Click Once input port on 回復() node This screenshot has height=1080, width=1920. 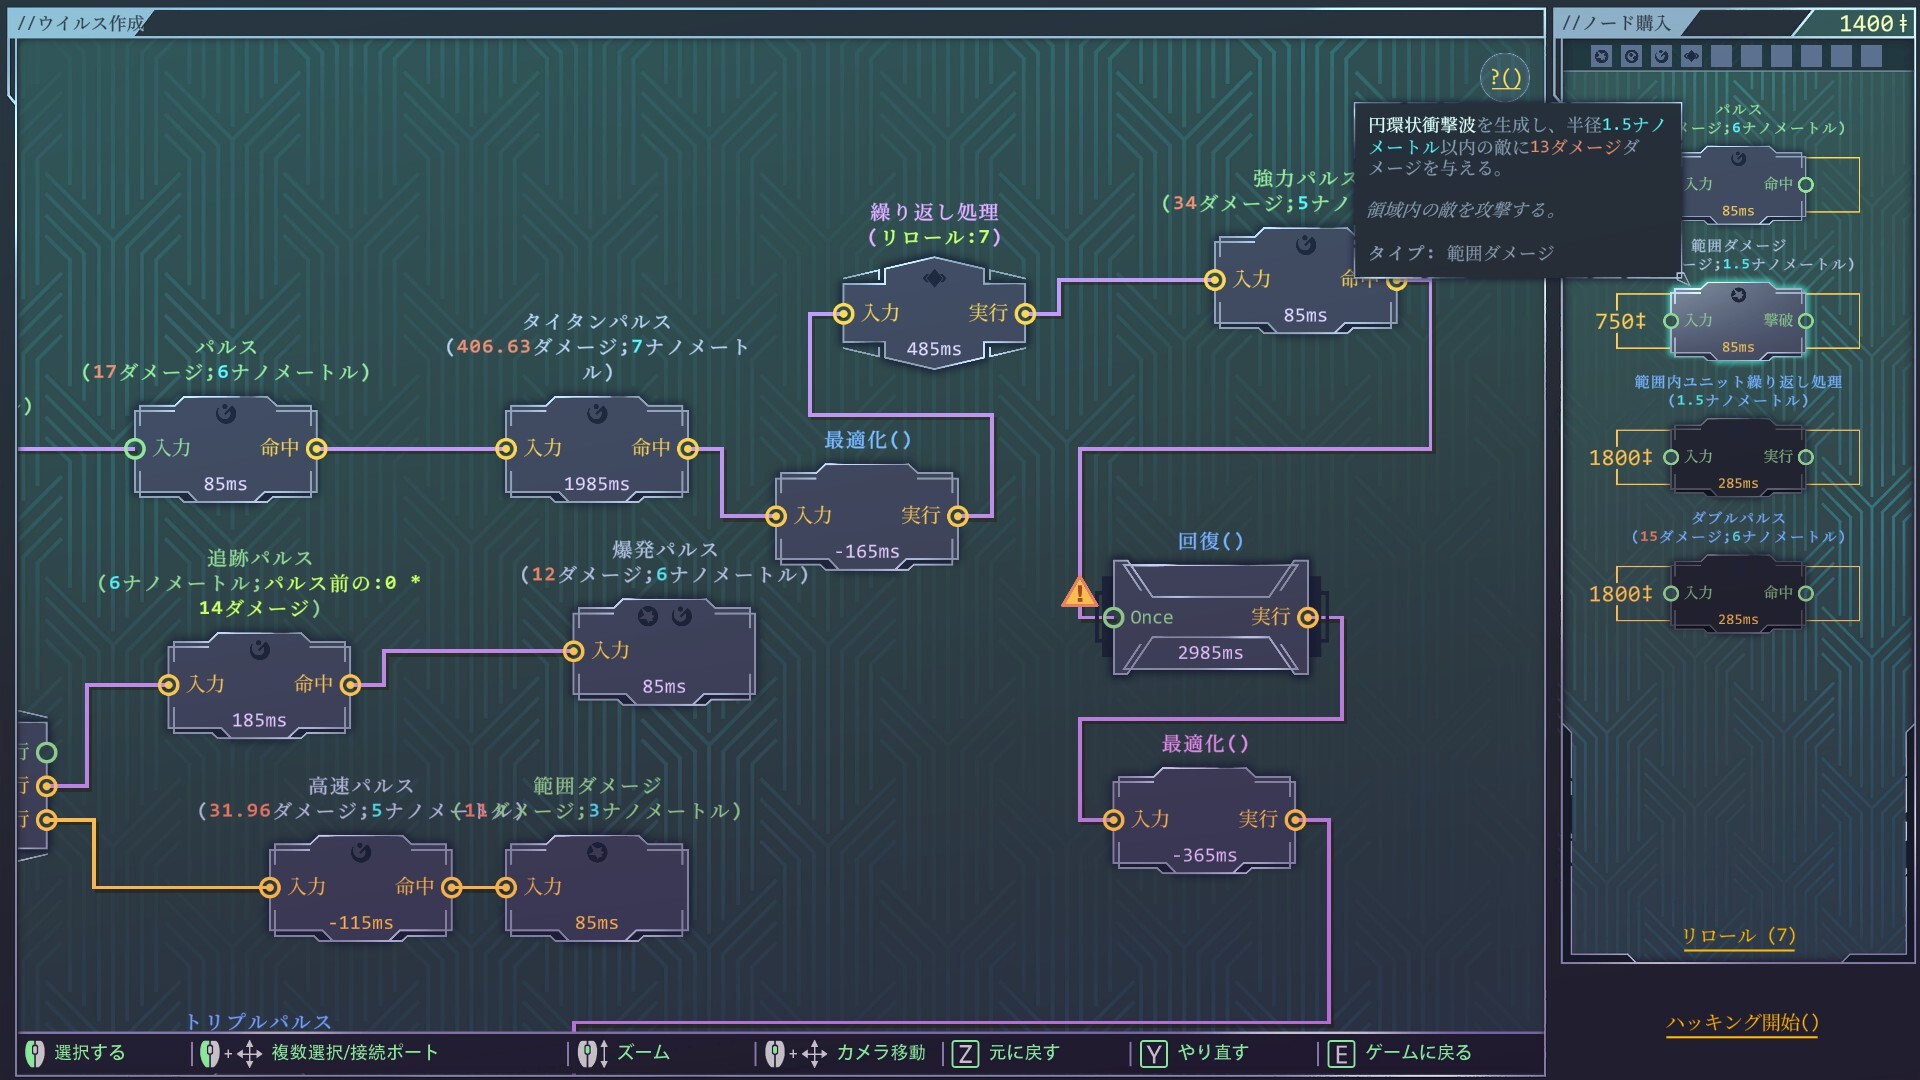(x=1114, y=618)
